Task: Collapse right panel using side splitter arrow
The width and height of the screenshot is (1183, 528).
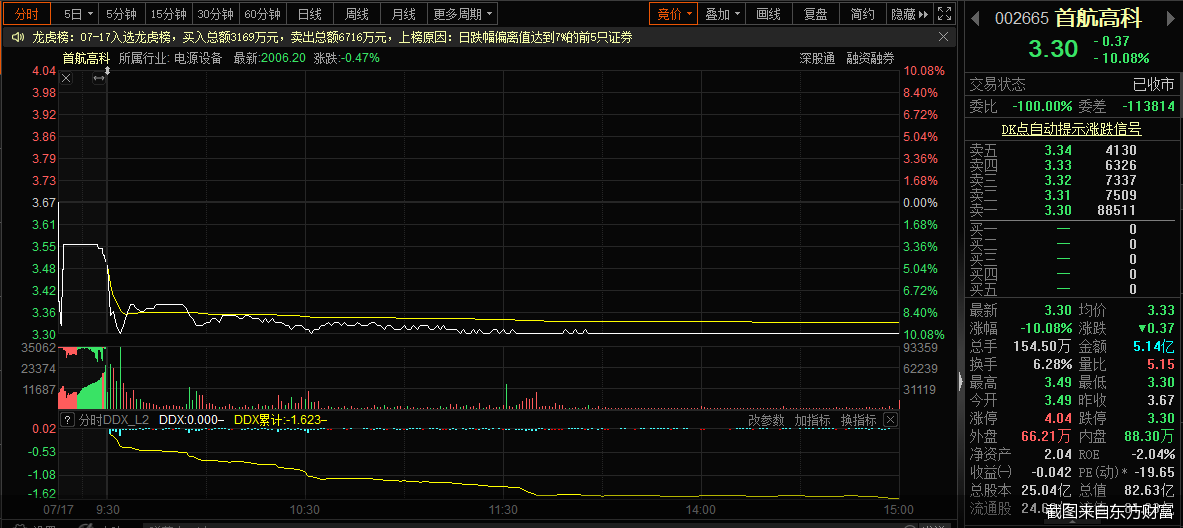Action: [961, 380]
